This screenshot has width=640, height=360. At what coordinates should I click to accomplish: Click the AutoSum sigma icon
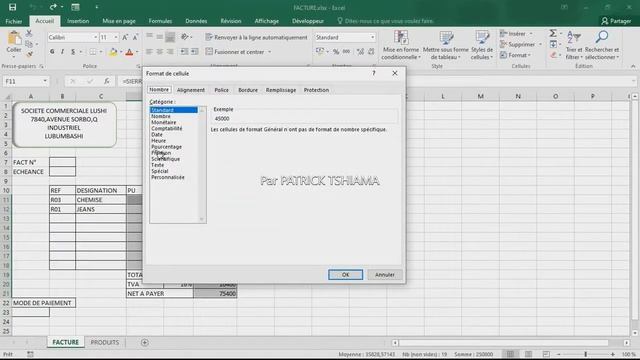point(553,33)
